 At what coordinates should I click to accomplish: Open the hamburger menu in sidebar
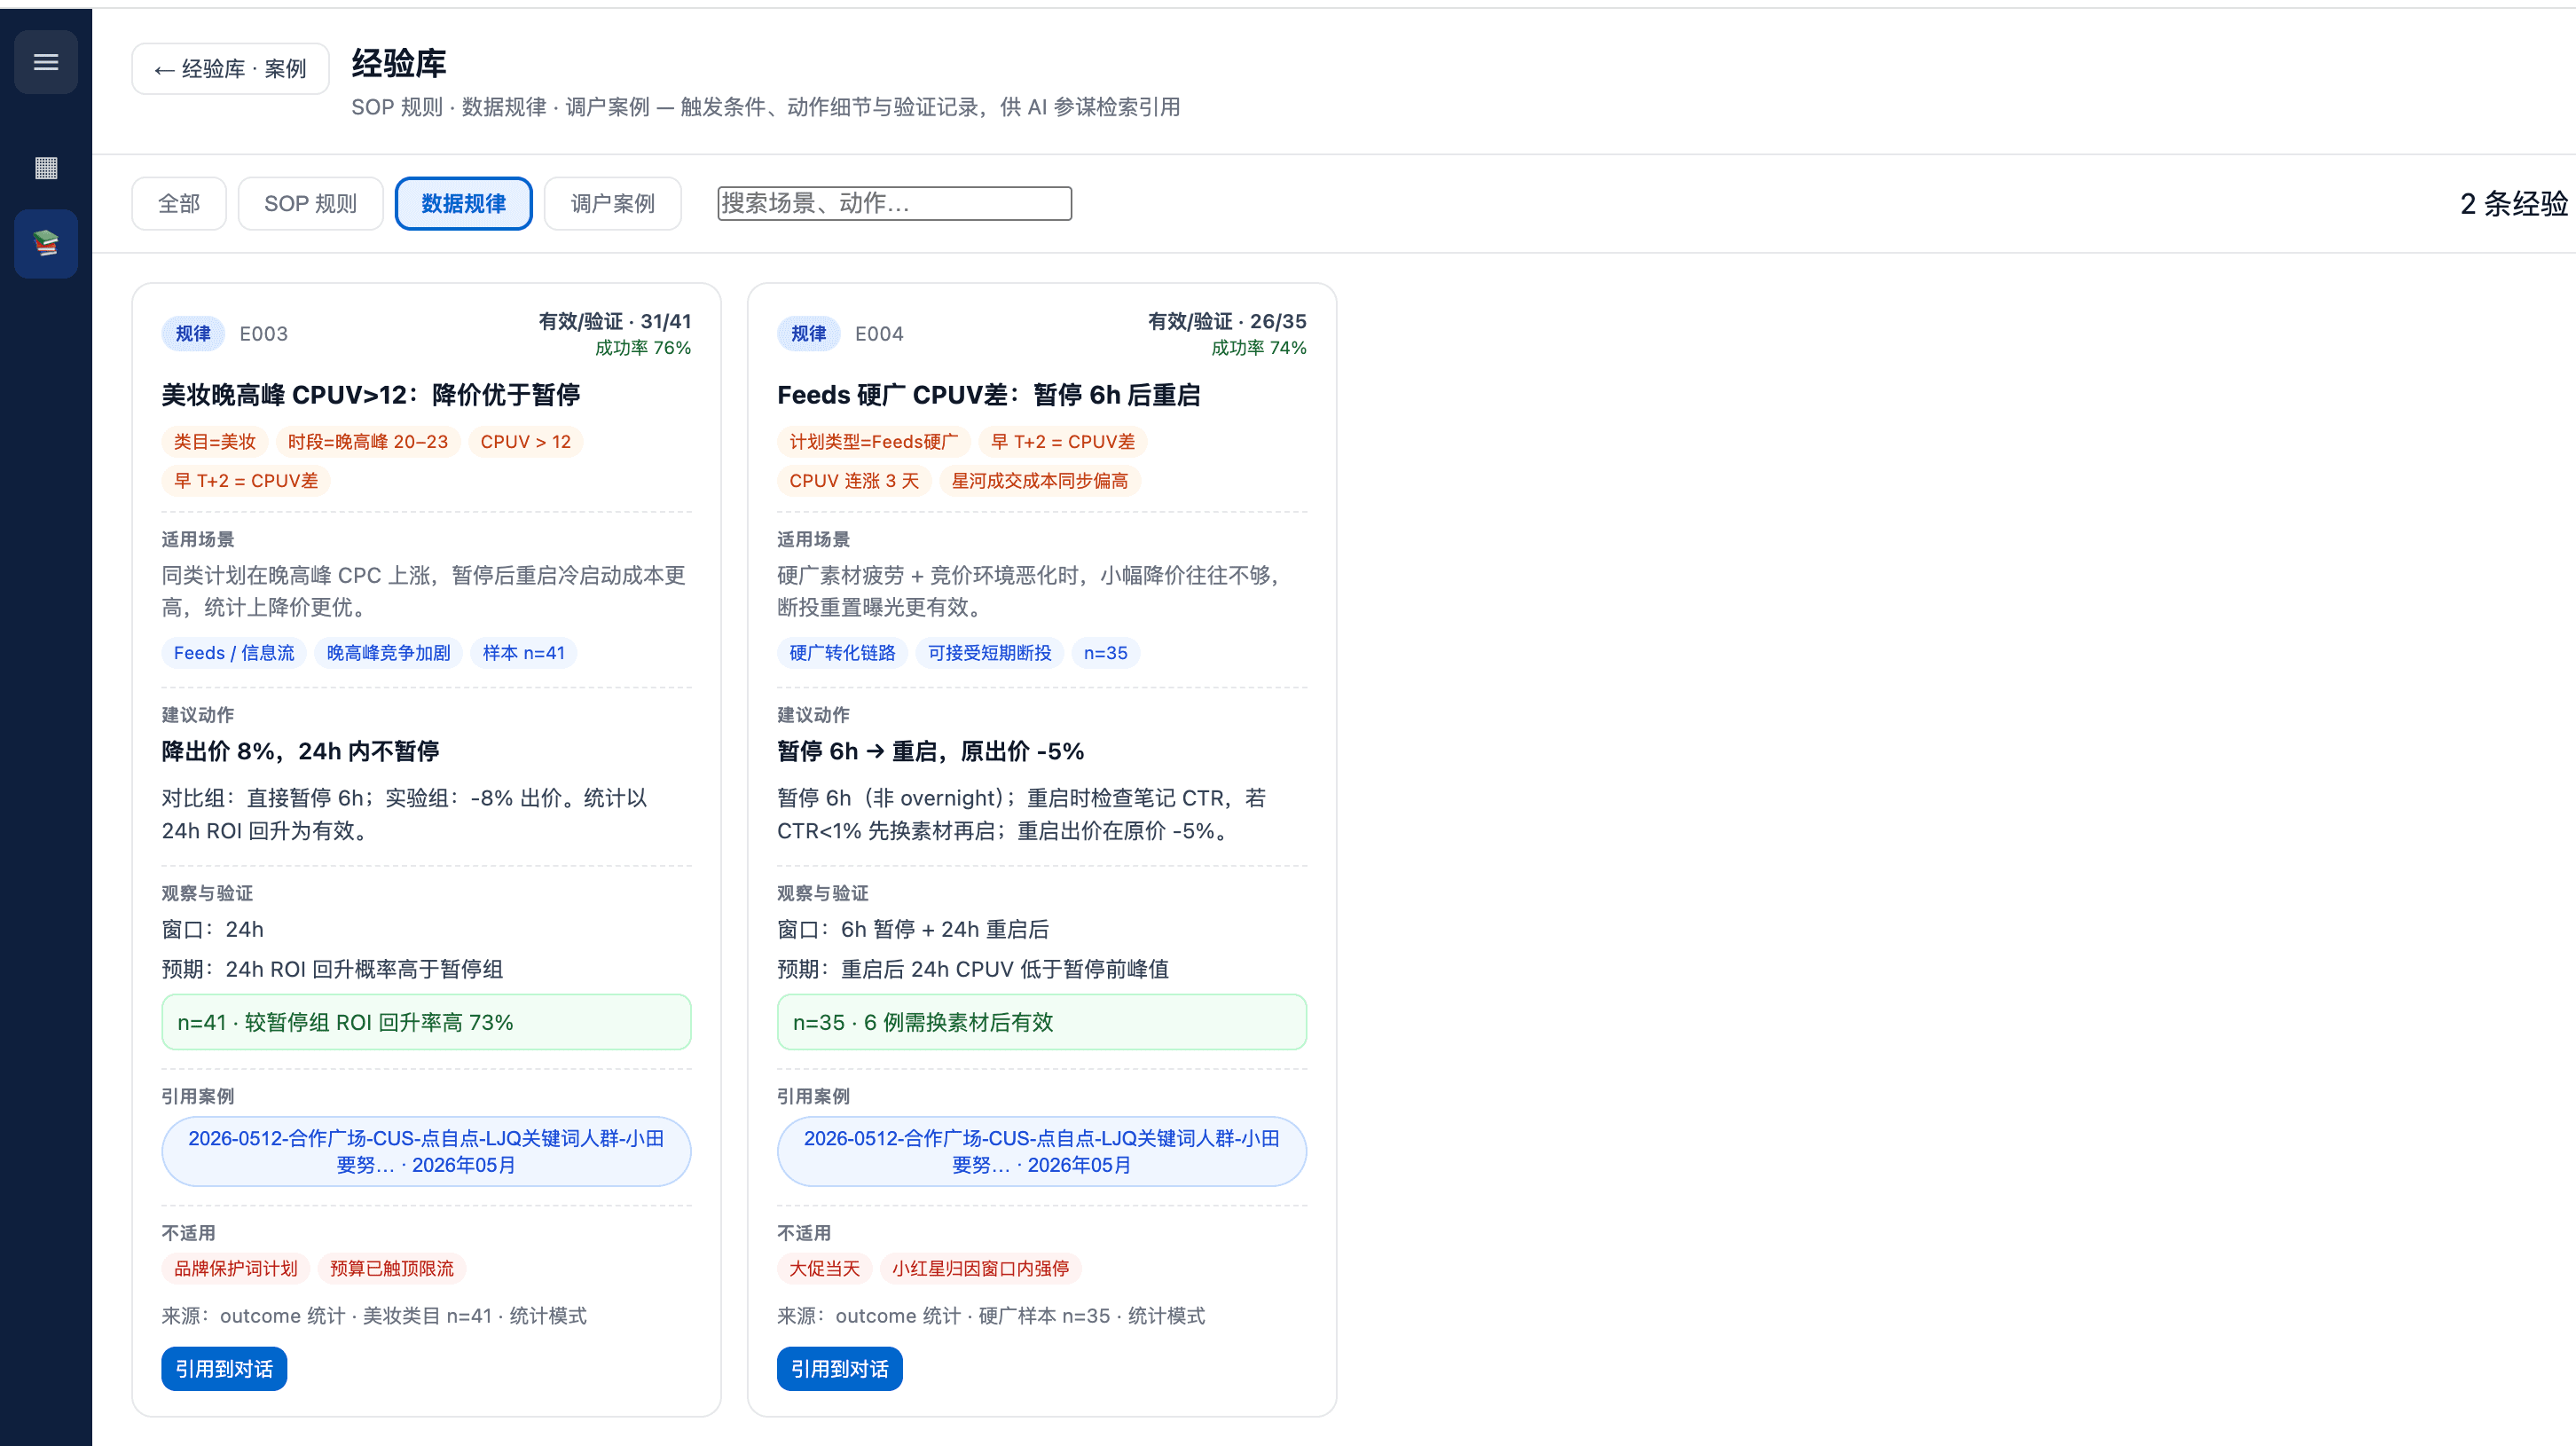click(46, 62)
